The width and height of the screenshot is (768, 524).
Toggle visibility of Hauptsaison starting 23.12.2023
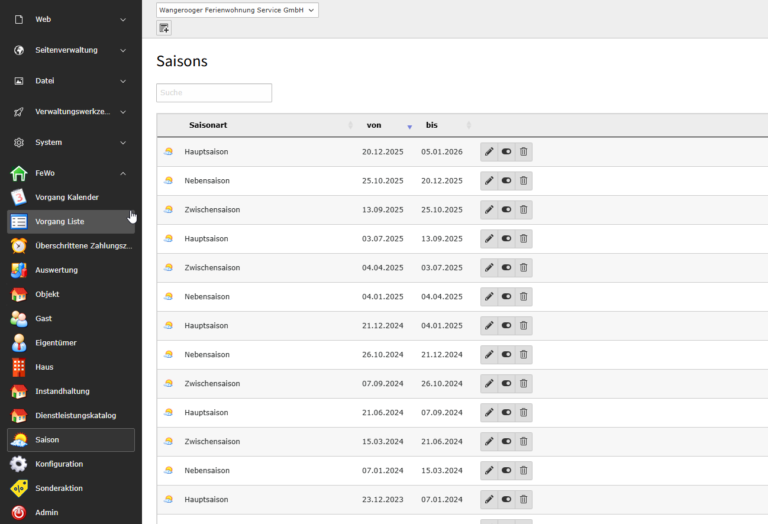506,499
